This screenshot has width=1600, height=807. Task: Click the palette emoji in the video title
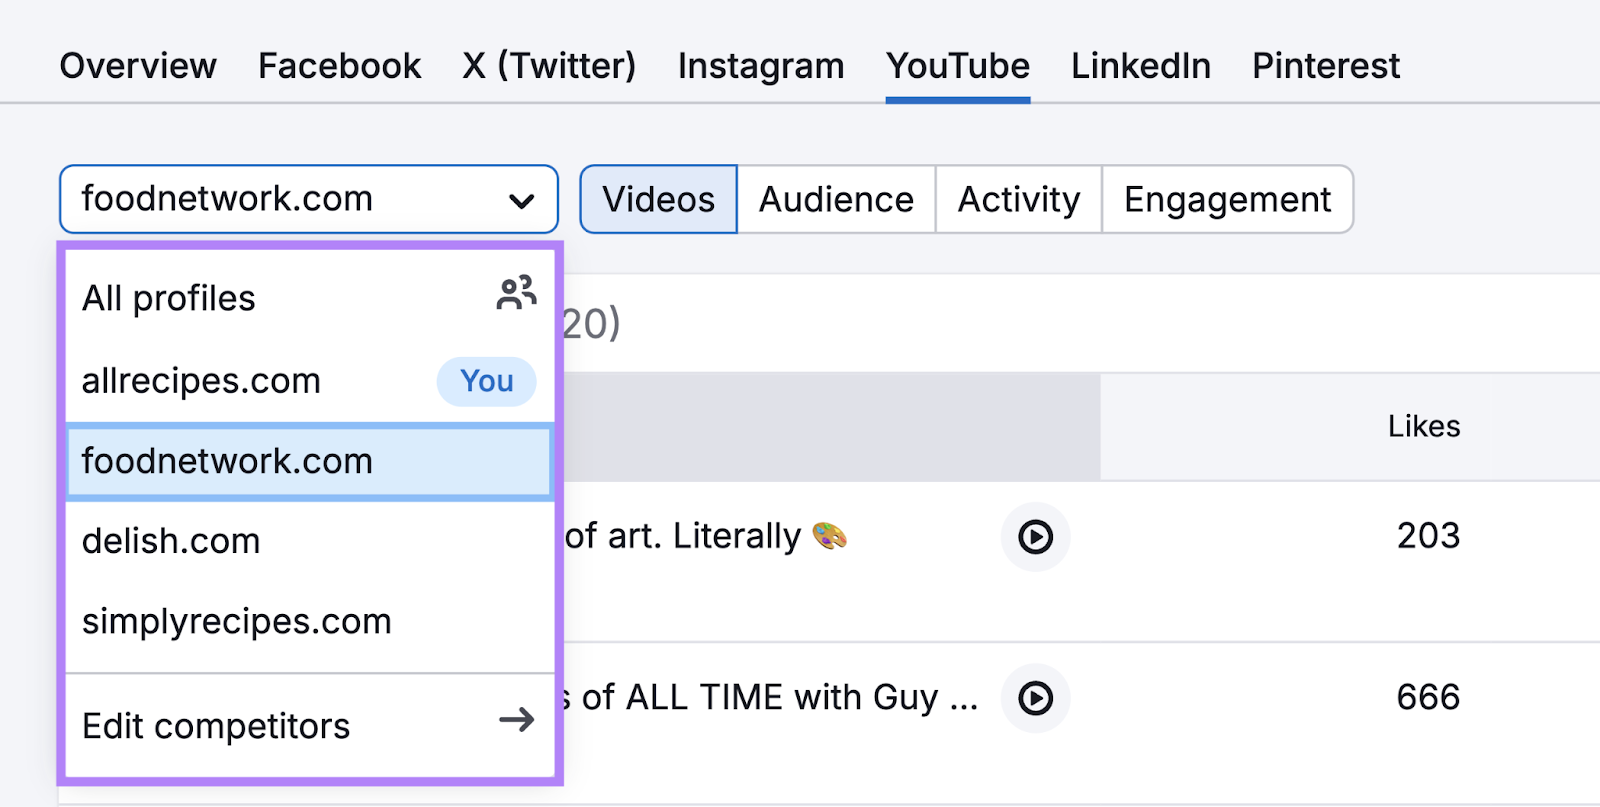(831, 535)
